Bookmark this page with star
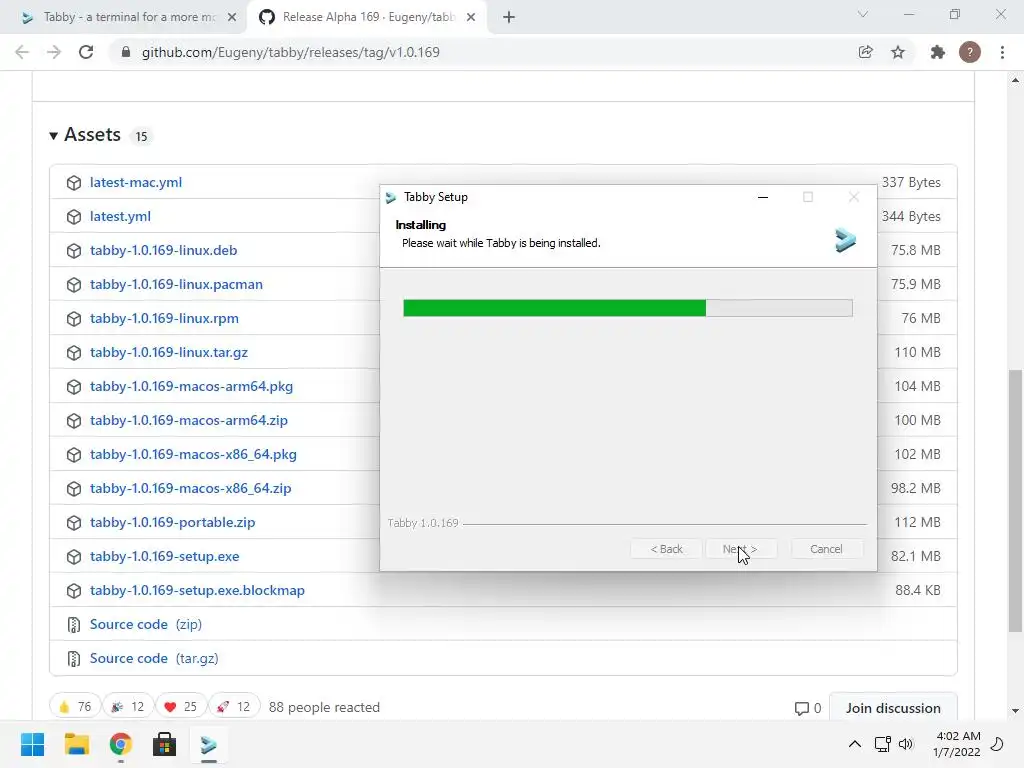The height and width of the screenshot is (768, 1024). pos(898,52)
